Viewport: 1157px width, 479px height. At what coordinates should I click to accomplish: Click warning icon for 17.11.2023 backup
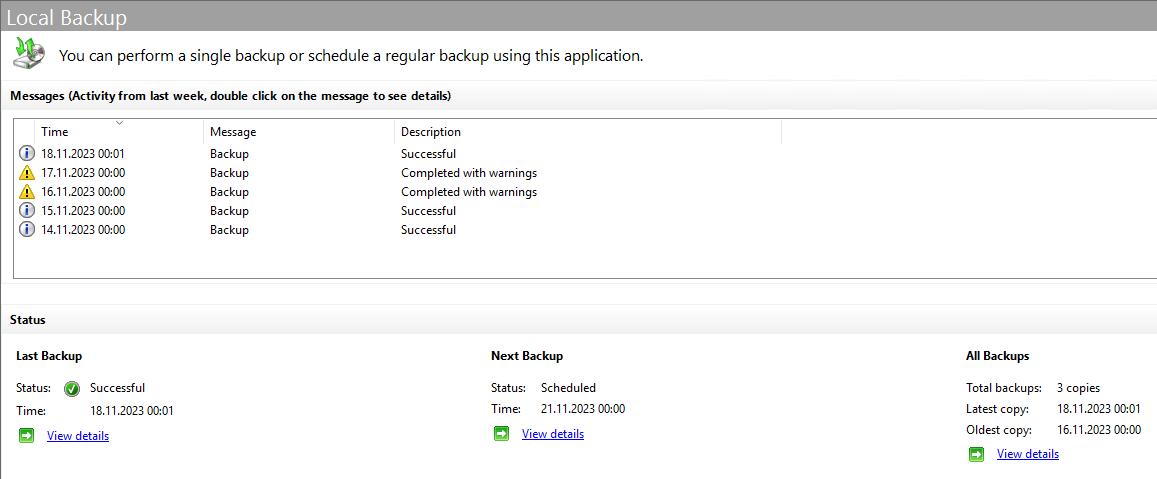[27, 173]
